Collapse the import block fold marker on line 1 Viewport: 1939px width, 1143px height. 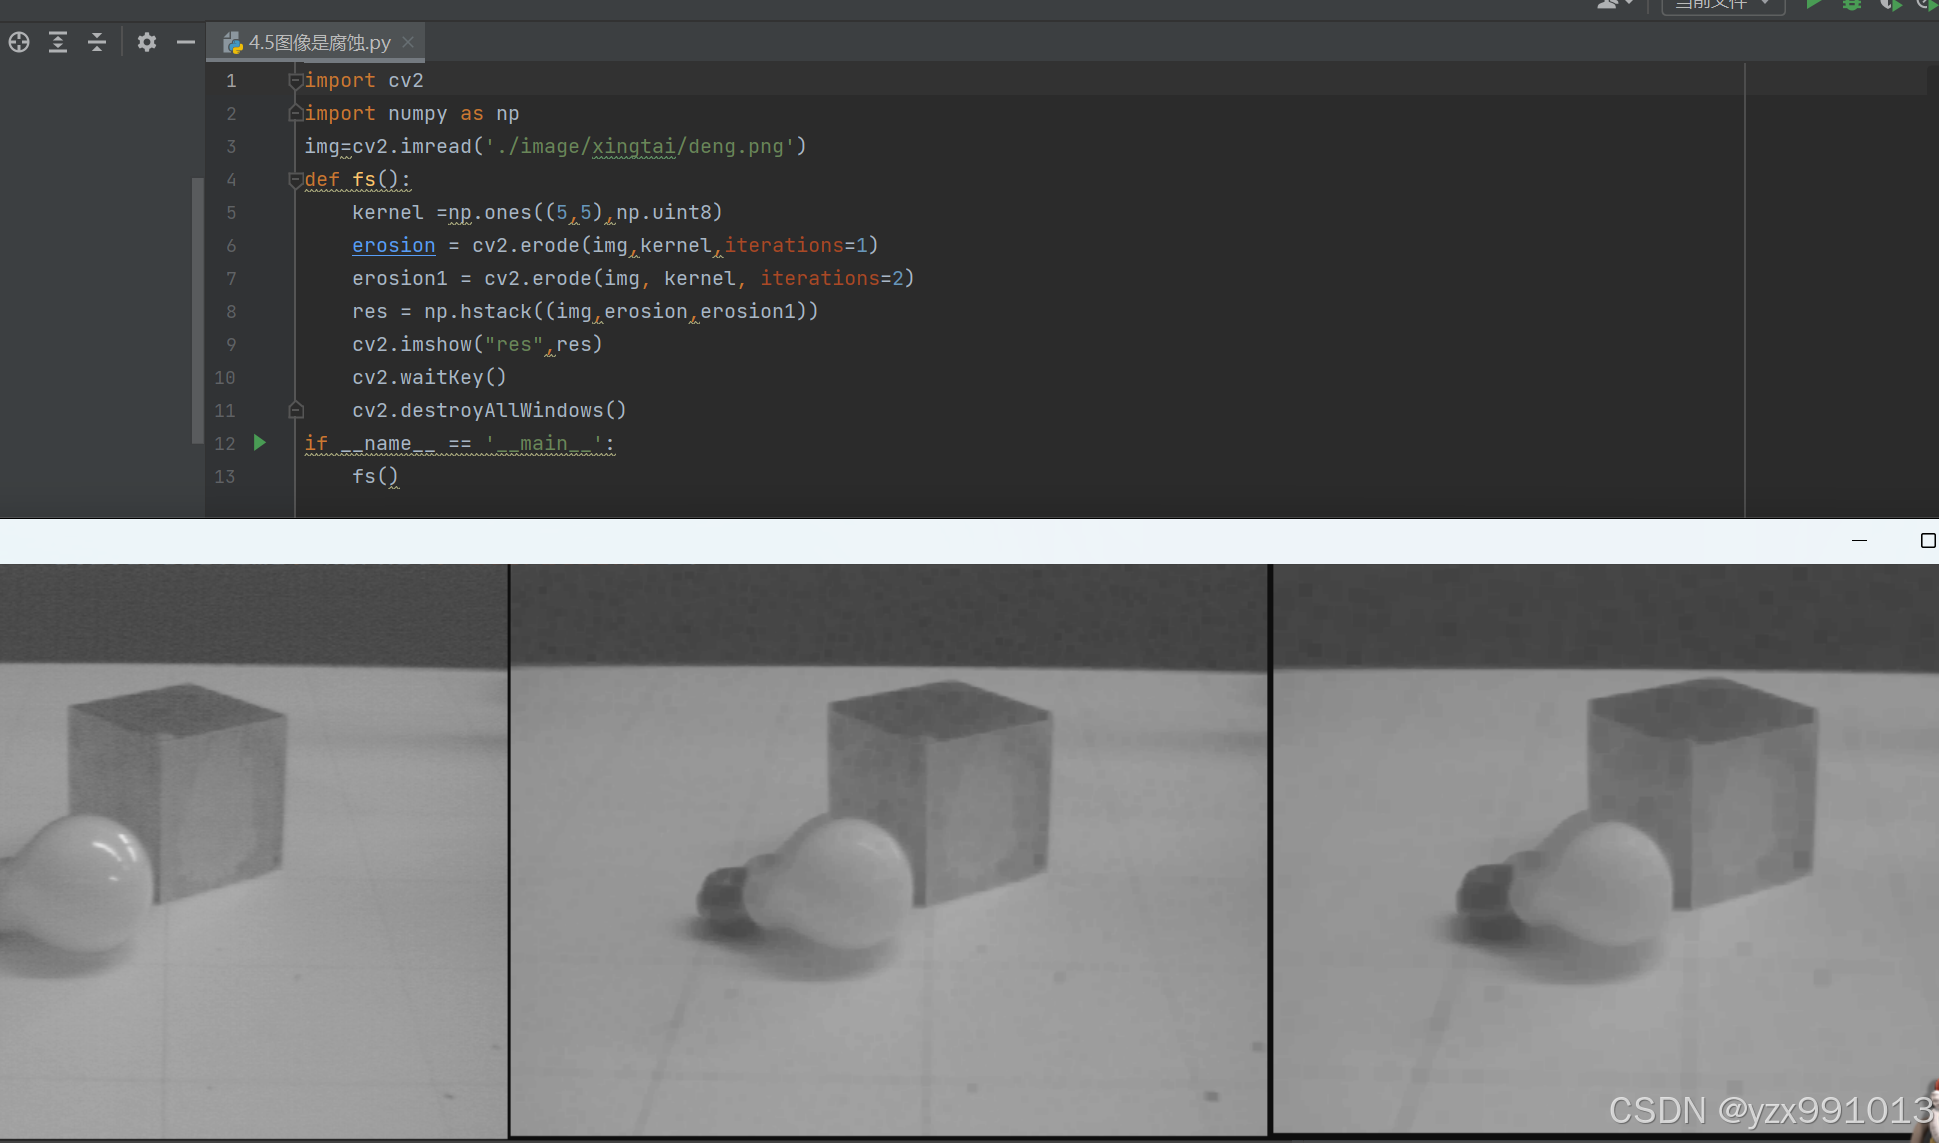295,80
